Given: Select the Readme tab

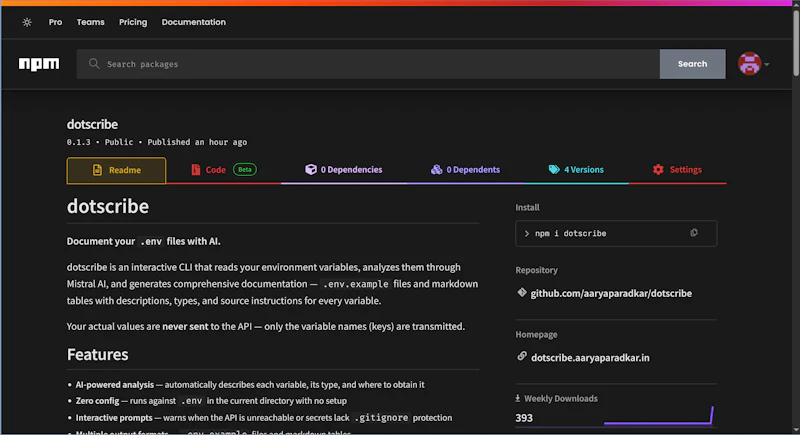Looking at the screenshot, I should point(116,170).
